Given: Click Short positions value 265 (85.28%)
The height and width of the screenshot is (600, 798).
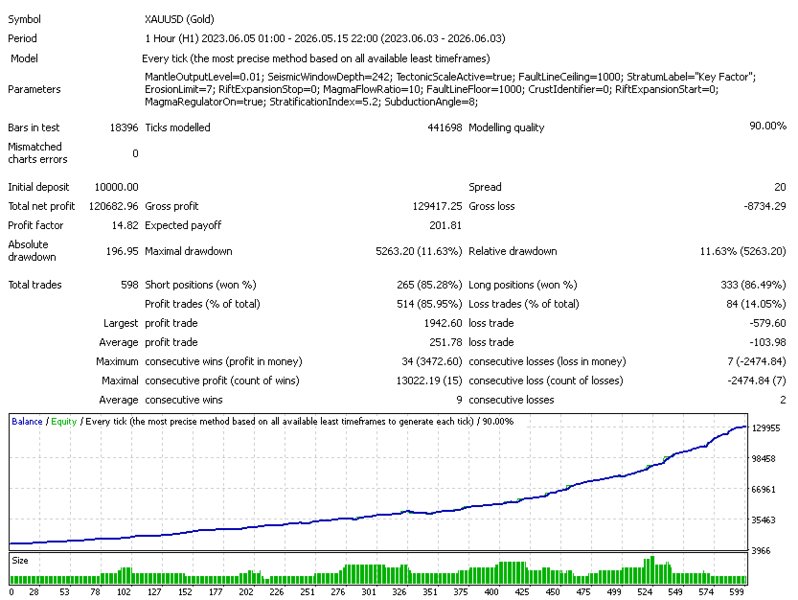Looking at the screenshot, I should coord(429,285).
